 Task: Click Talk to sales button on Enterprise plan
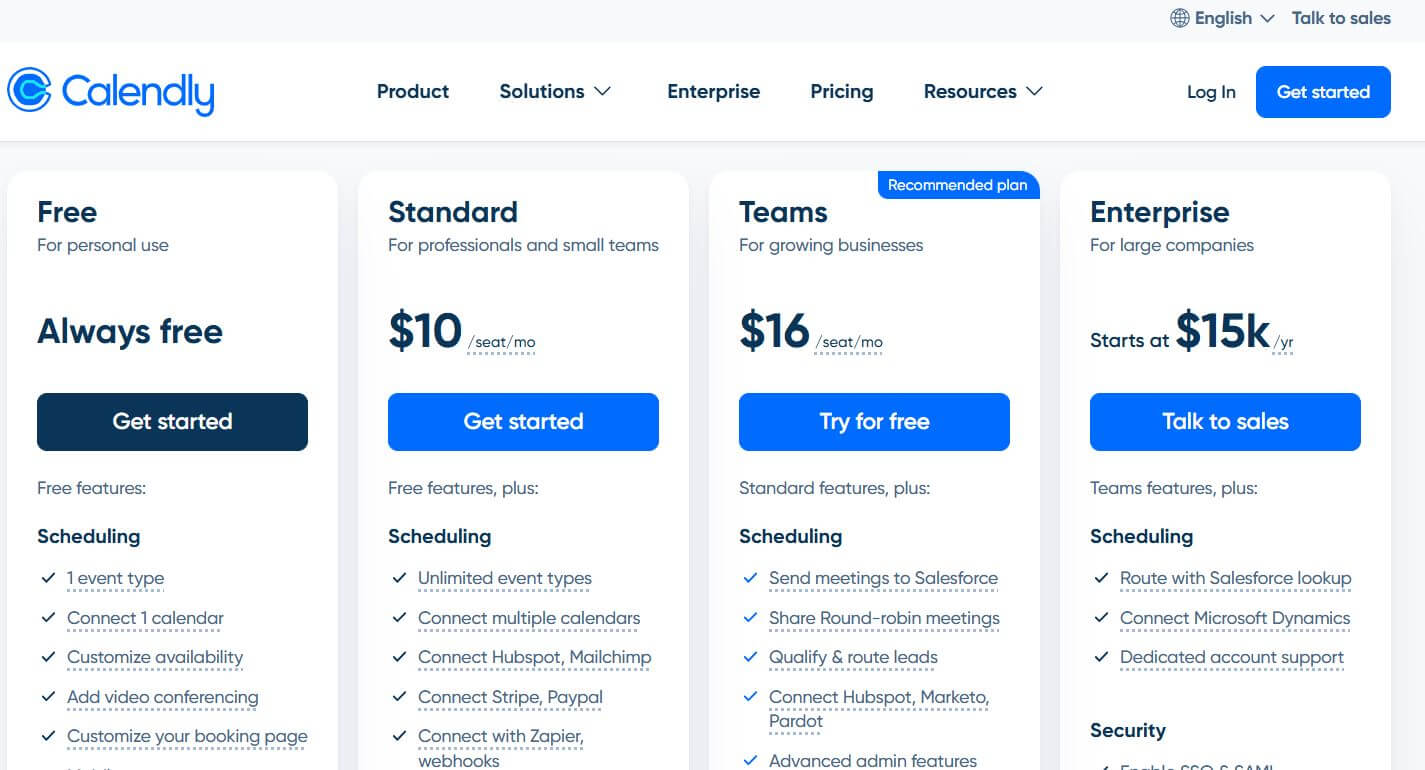[x=1225, y=422]
